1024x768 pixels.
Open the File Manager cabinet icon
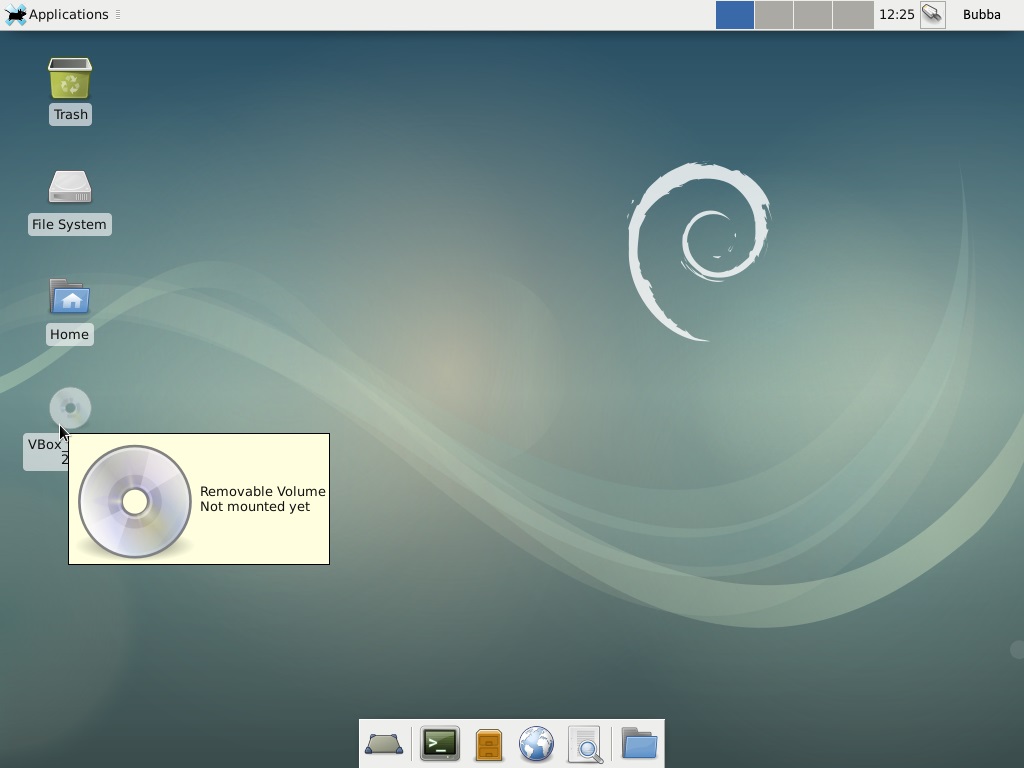(488, 744)
